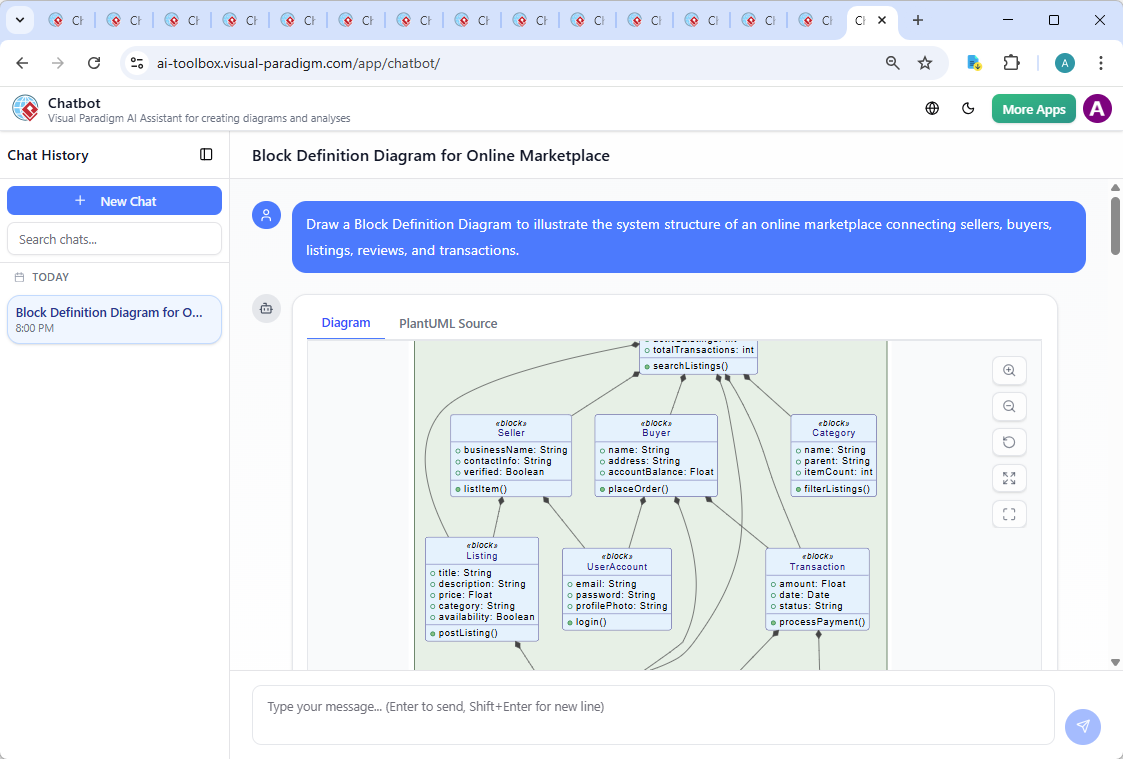Image resolution: width=1123 pixels, height=759 pixels.
Task: Open More Apps
Action: coord(1033,109)
